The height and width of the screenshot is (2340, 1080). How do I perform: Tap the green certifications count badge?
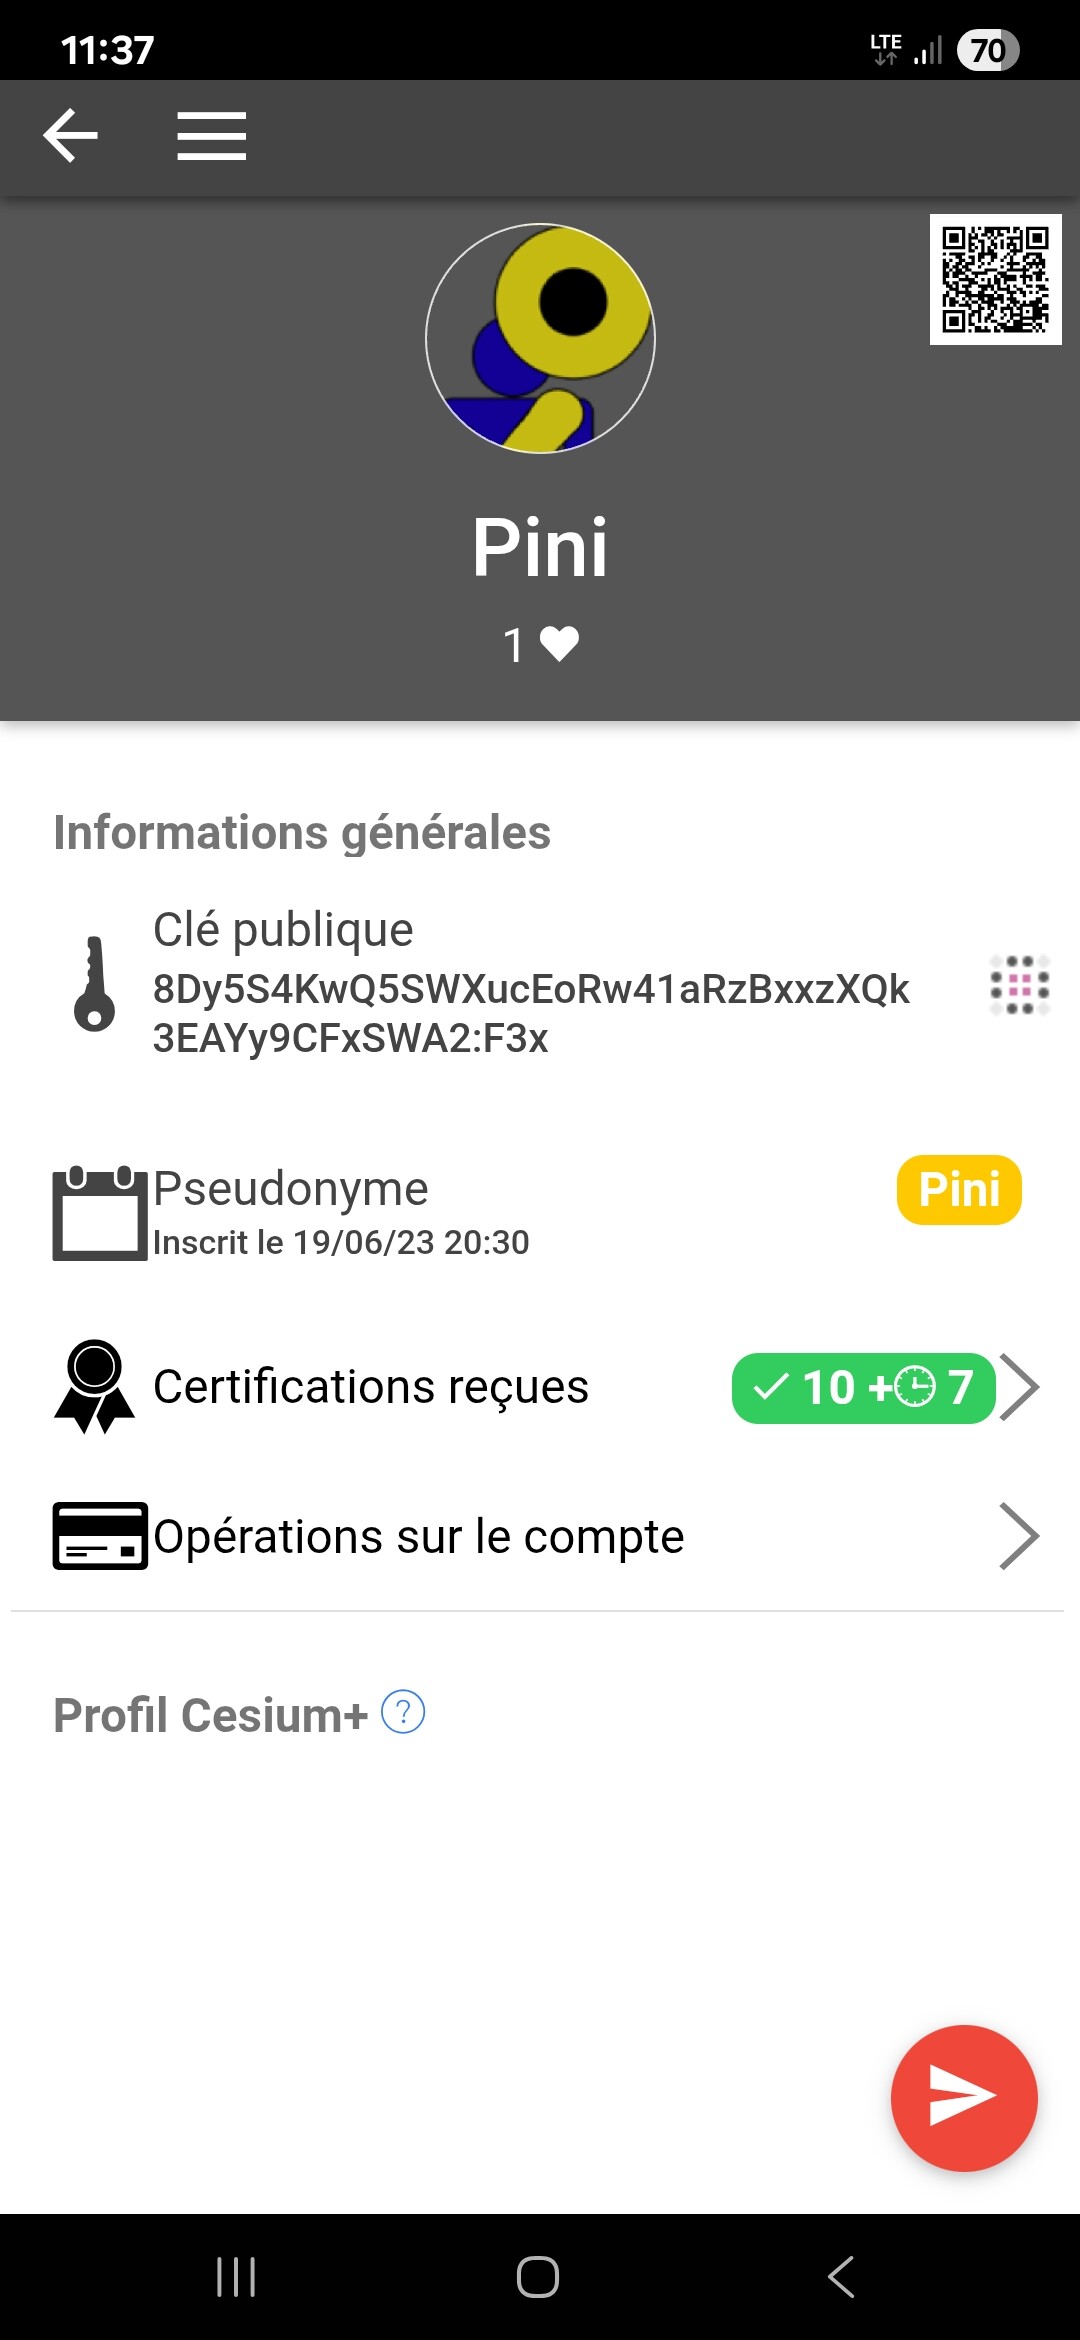[863, 1388]
